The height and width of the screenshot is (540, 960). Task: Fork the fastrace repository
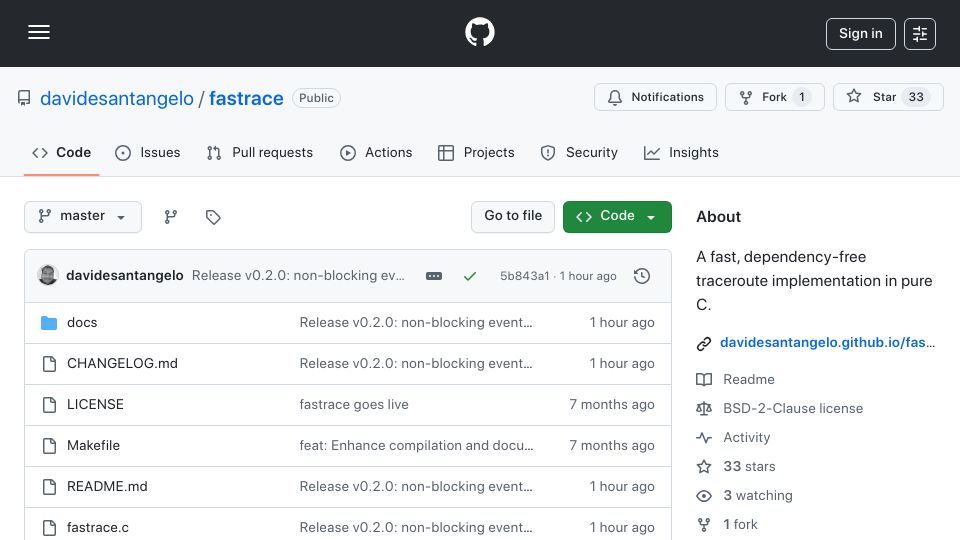pos(774,97)
